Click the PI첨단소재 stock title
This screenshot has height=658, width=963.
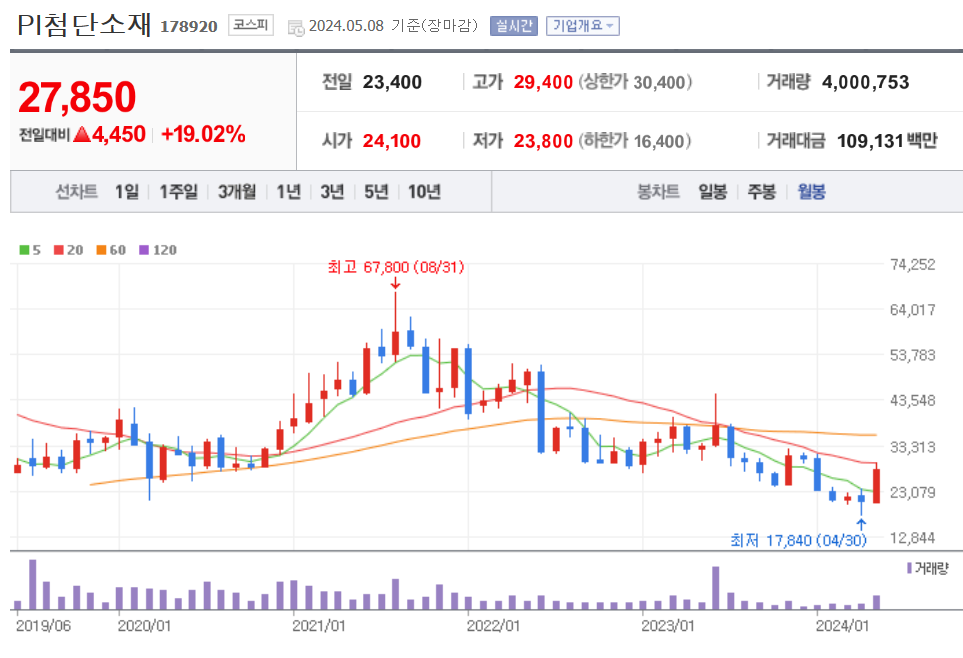pos(84,25)
